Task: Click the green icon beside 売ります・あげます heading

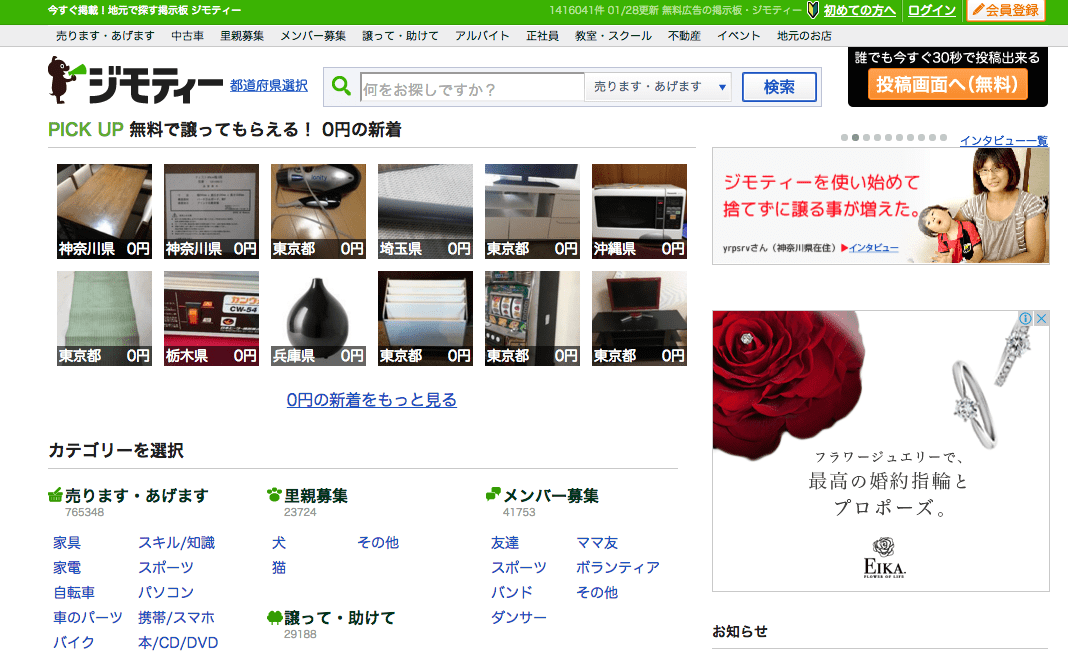Action: [x=56, y=495]
